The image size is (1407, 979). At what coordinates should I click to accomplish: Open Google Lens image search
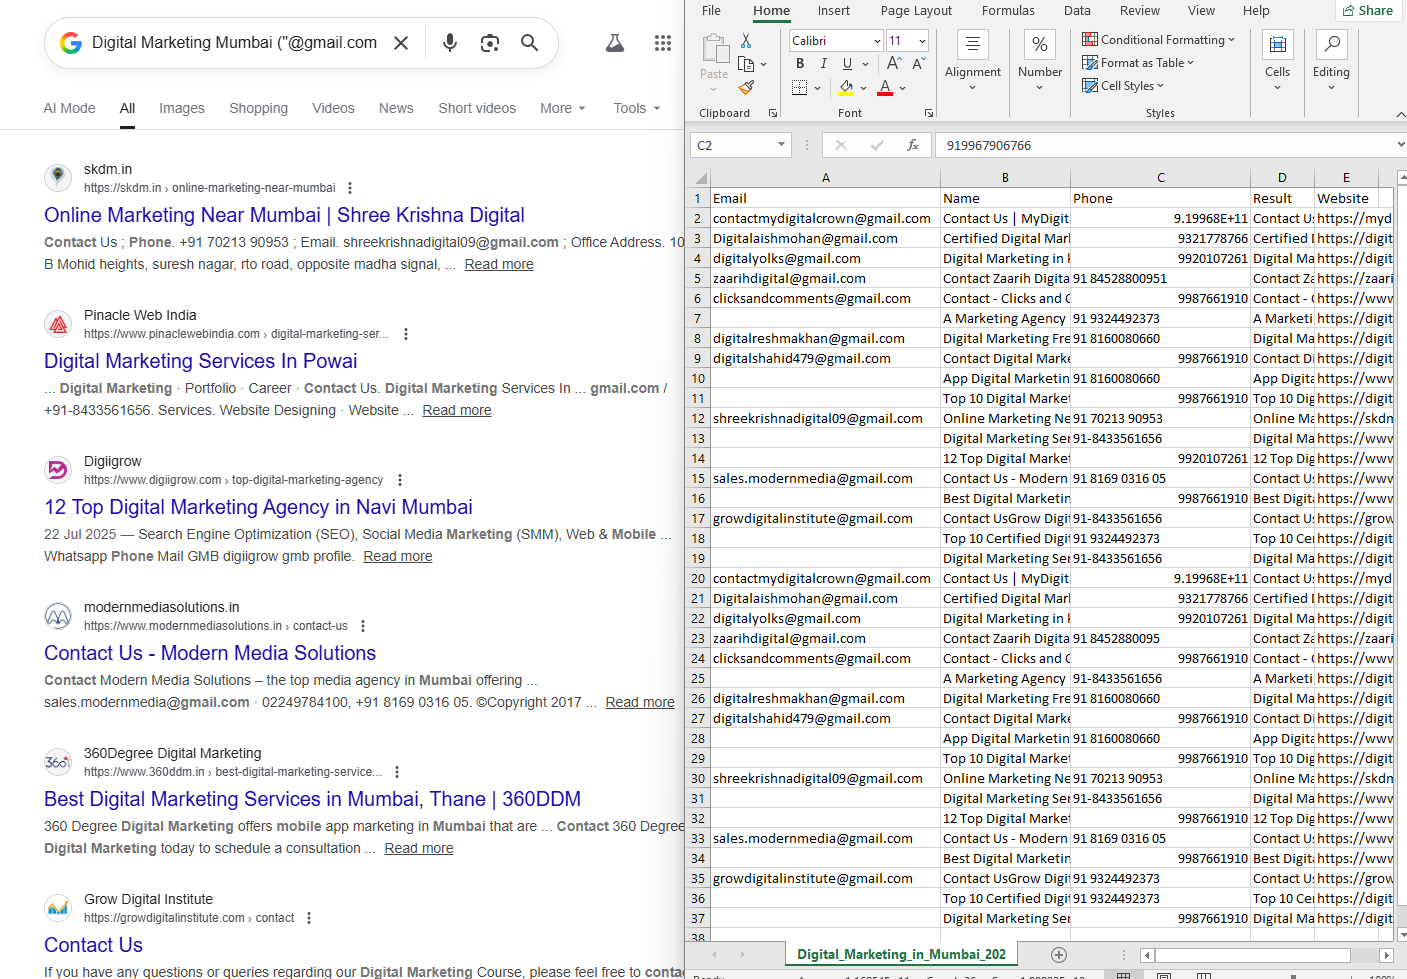[489, 43]
